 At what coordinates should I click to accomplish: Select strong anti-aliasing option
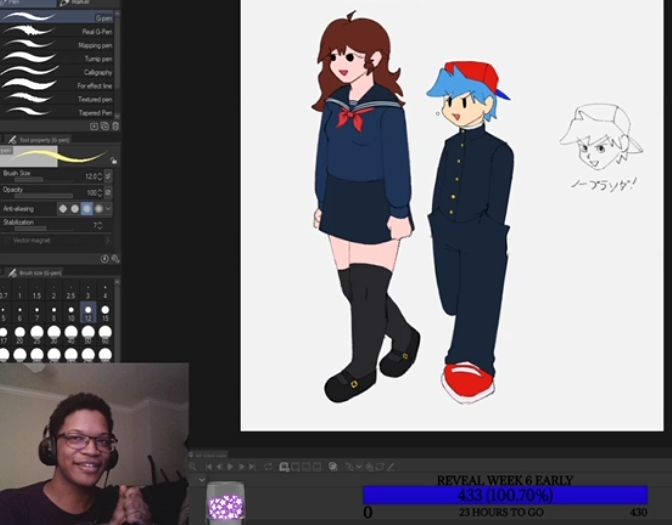click(x=99, y=209)
